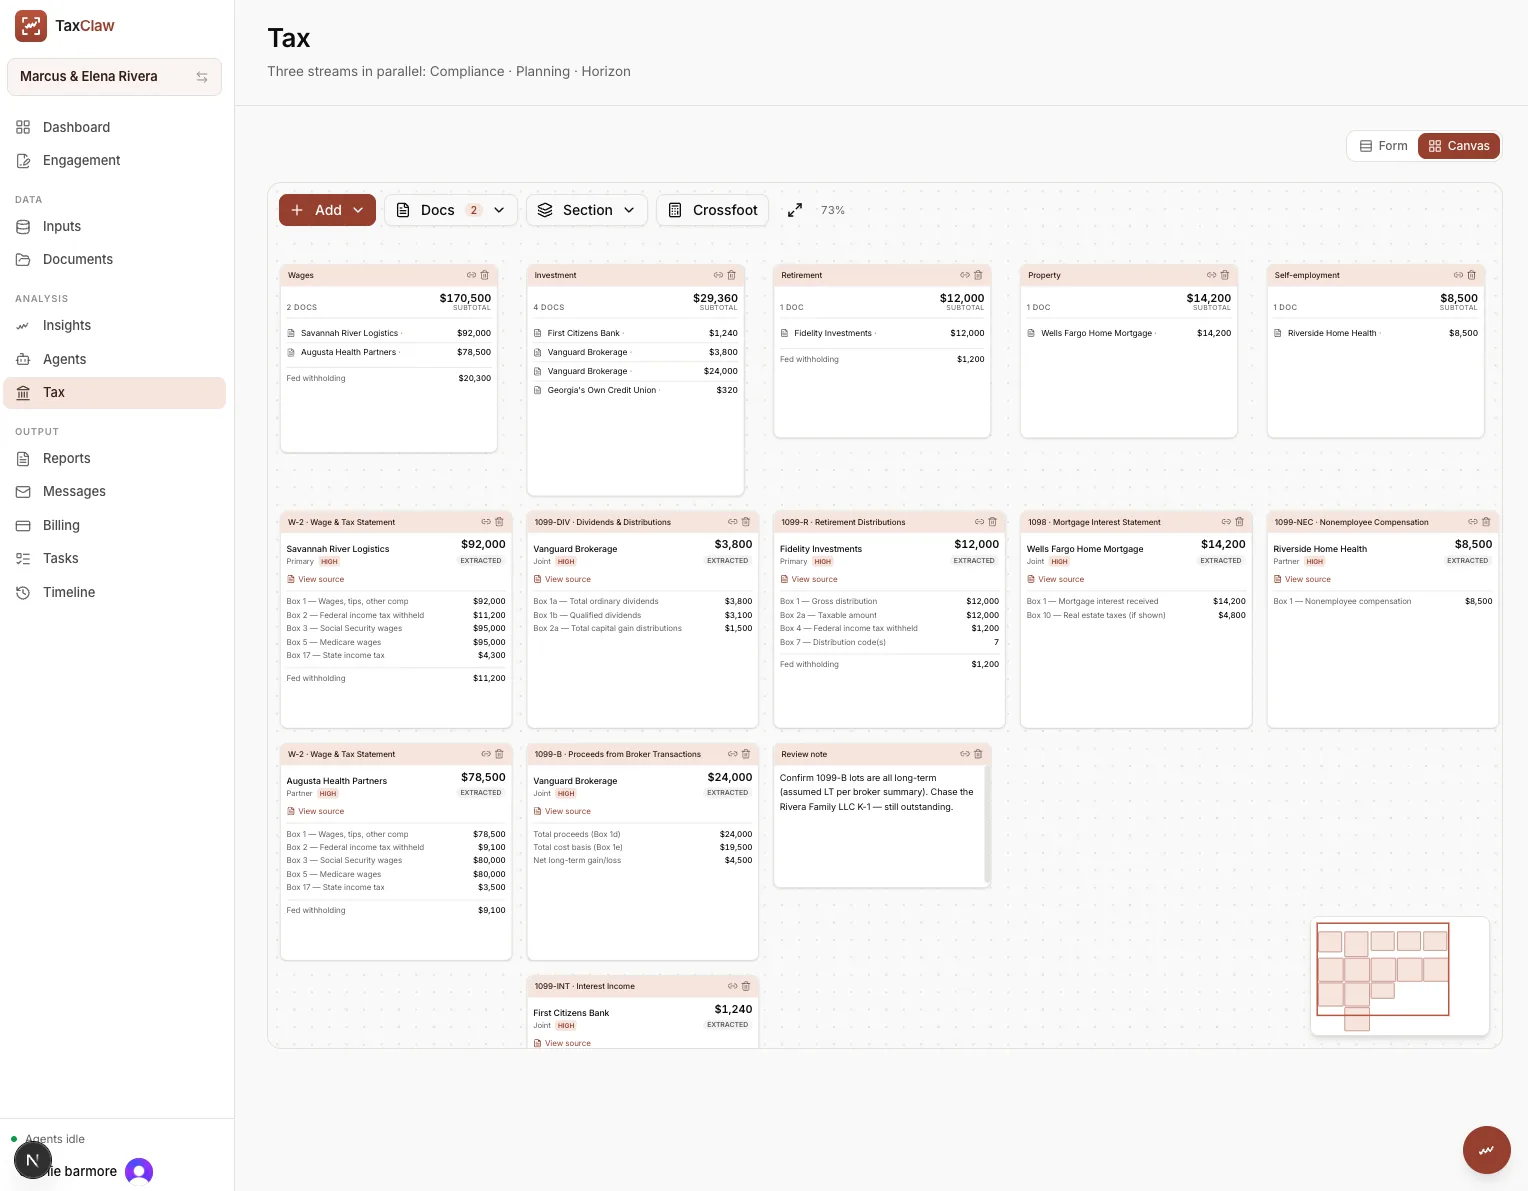The width and height of the screenshot is (1528, 1191).
Task: View source for First Citizens Bank 1099-INT
Action: coord(562,1043)
